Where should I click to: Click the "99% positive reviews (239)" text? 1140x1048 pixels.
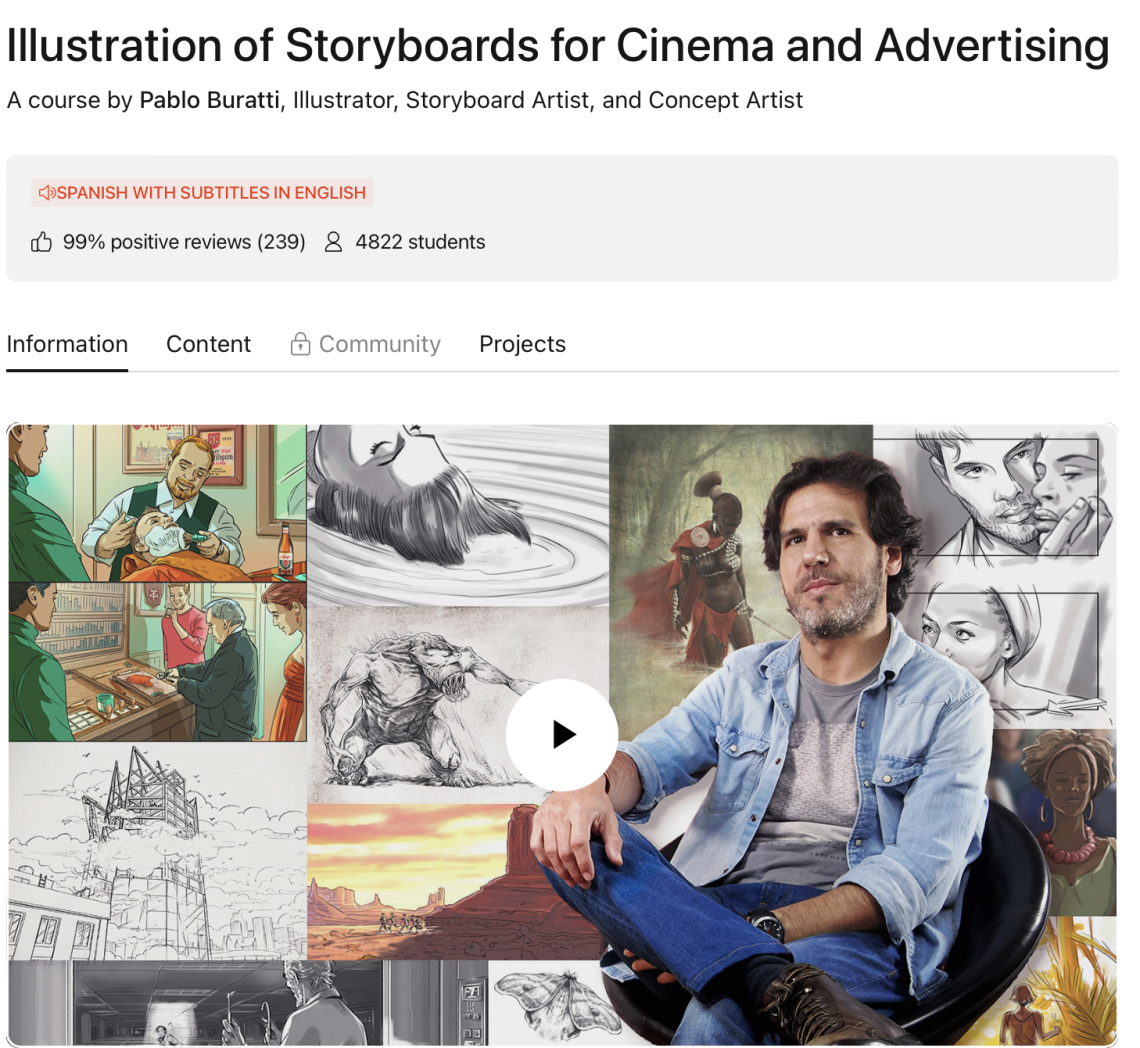click(184, 241)
